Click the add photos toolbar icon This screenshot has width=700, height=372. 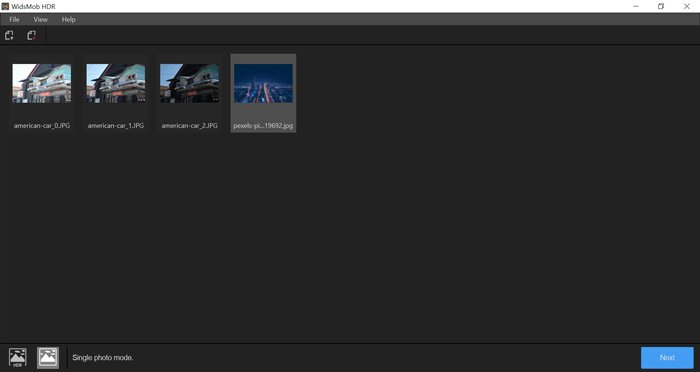point(9,35)
